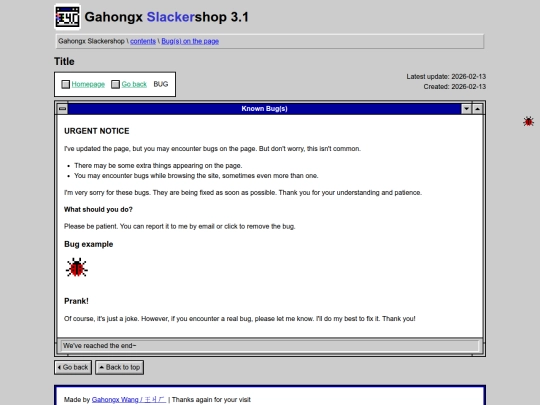Image resolution: width=540 pixels, height=405 pixels.
Task: Click the 'We've reached the end~' status bar
Action: 270,346
